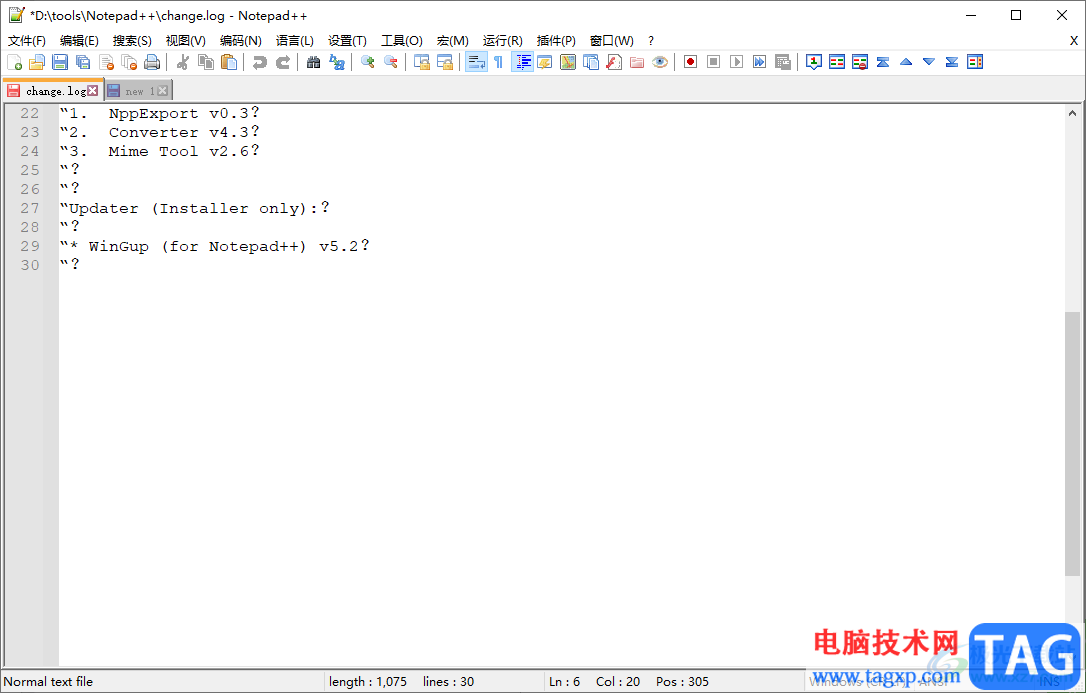Clear the active compare icon

coord(860,62)
